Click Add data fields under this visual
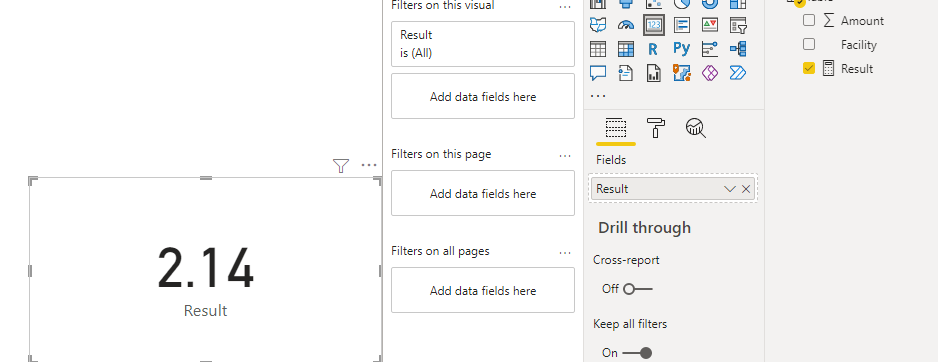Screen dimensions: 938x362 point(483,96)
